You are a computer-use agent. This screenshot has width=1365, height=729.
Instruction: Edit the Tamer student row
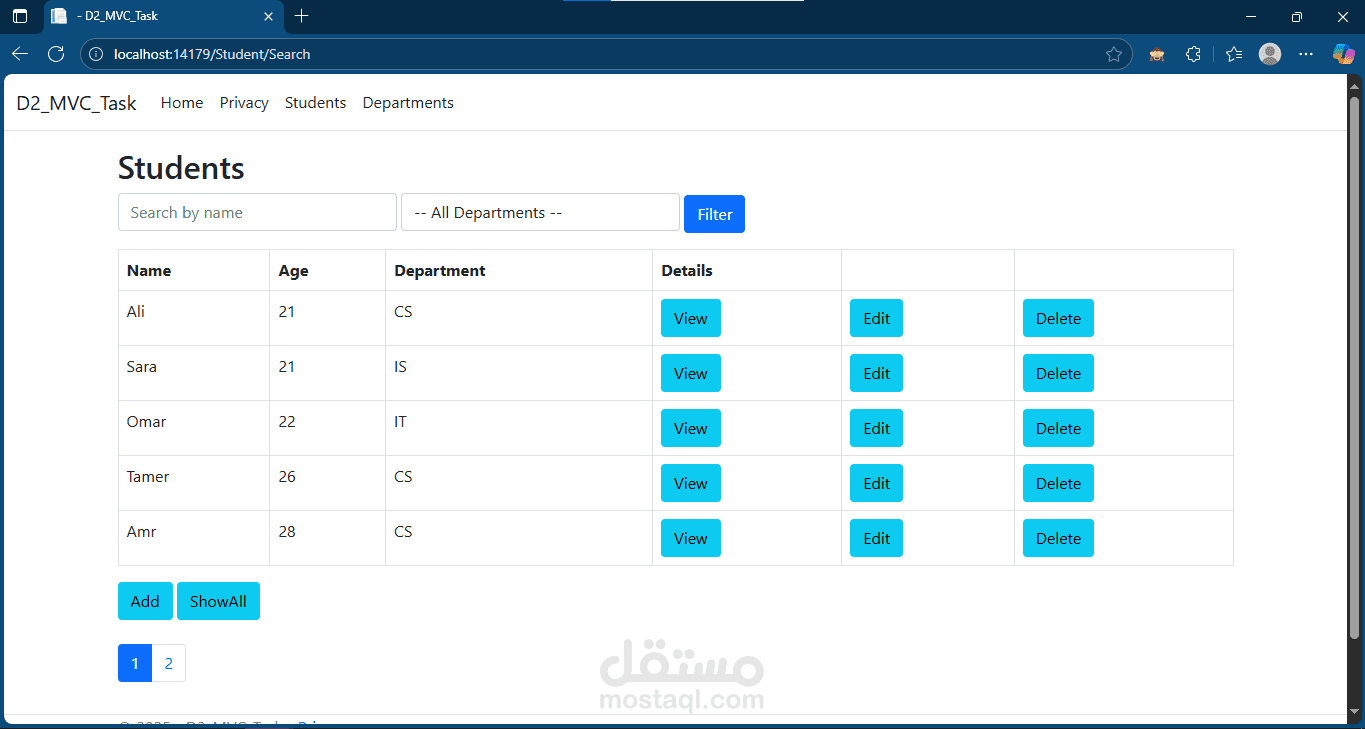click(x=876, y=483)
